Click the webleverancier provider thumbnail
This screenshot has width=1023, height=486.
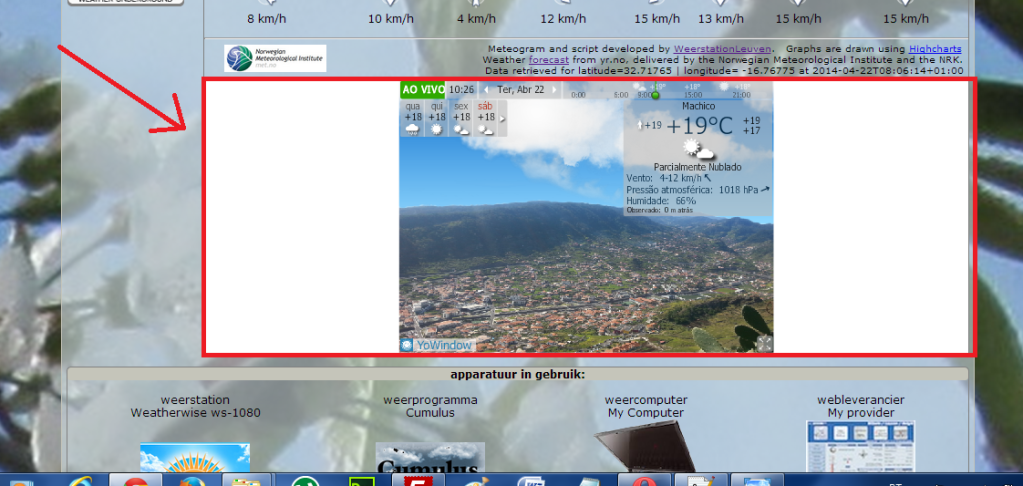[x=860, y=446]
